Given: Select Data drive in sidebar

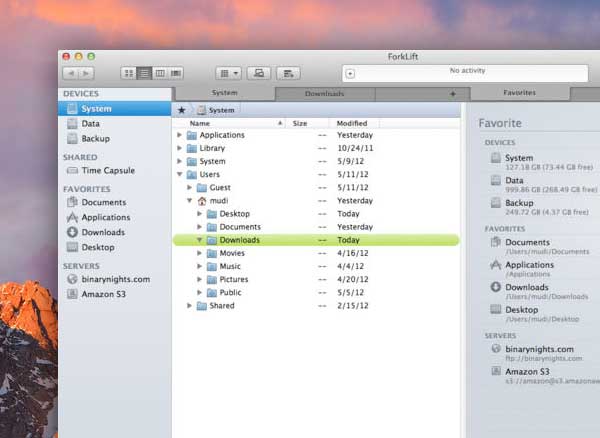Looking at the screenshot, I should (x=114, y=124).
